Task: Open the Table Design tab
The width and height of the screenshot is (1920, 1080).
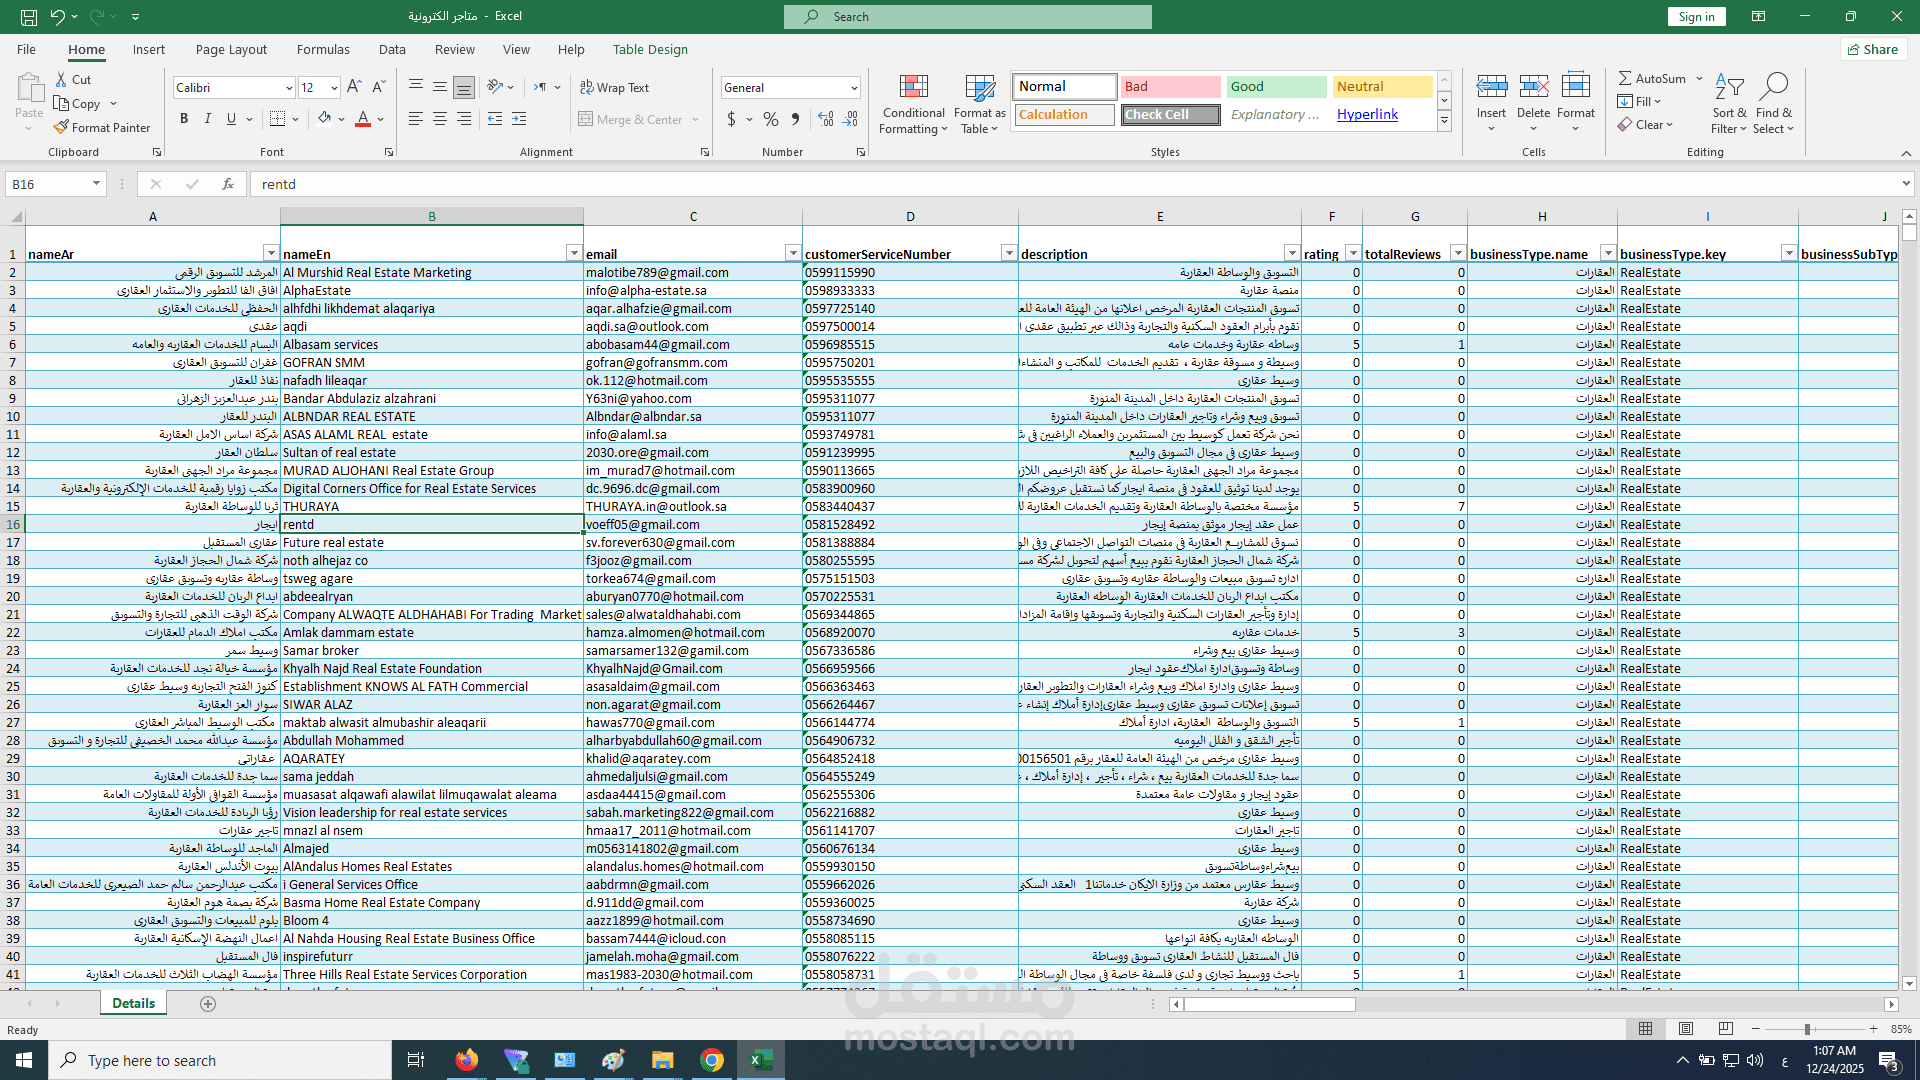Action: pos(650,49)
